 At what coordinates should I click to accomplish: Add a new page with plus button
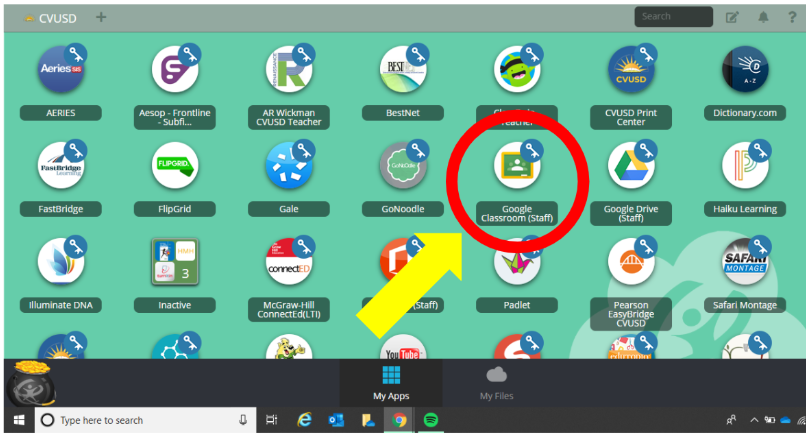(101, 17)
